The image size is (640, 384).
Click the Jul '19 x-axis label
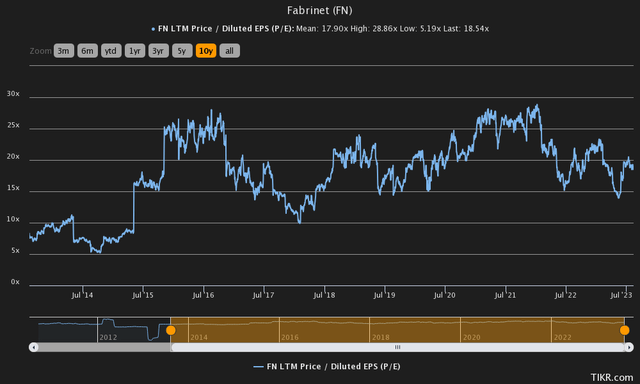pyautogui.click(x=384, y=295)
